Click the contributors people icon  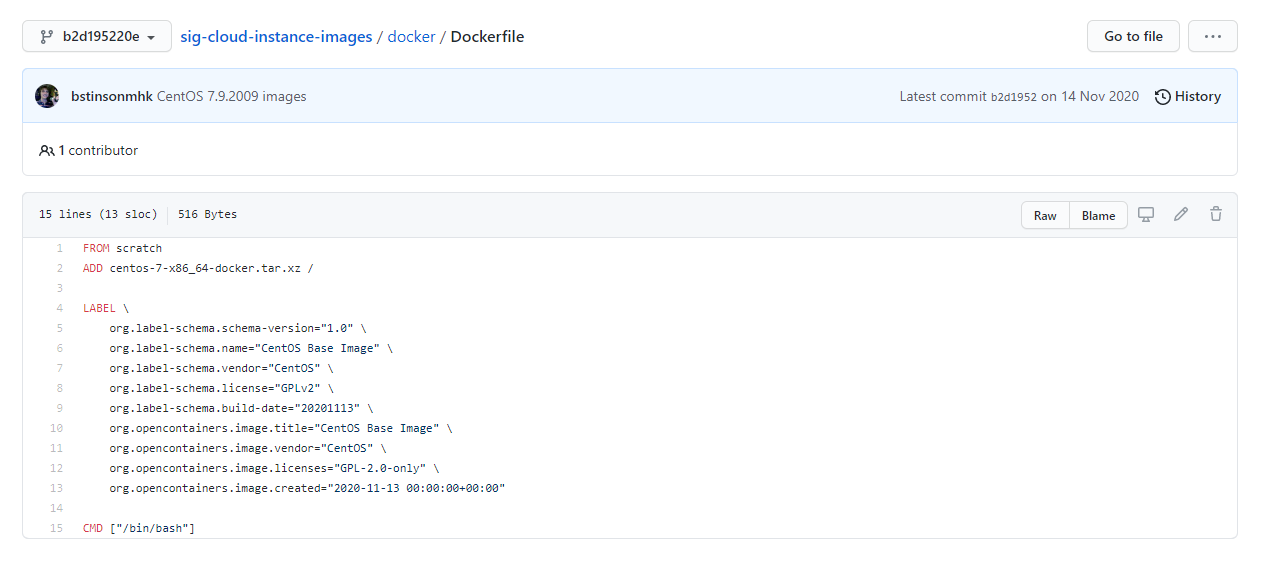(47, 150)
